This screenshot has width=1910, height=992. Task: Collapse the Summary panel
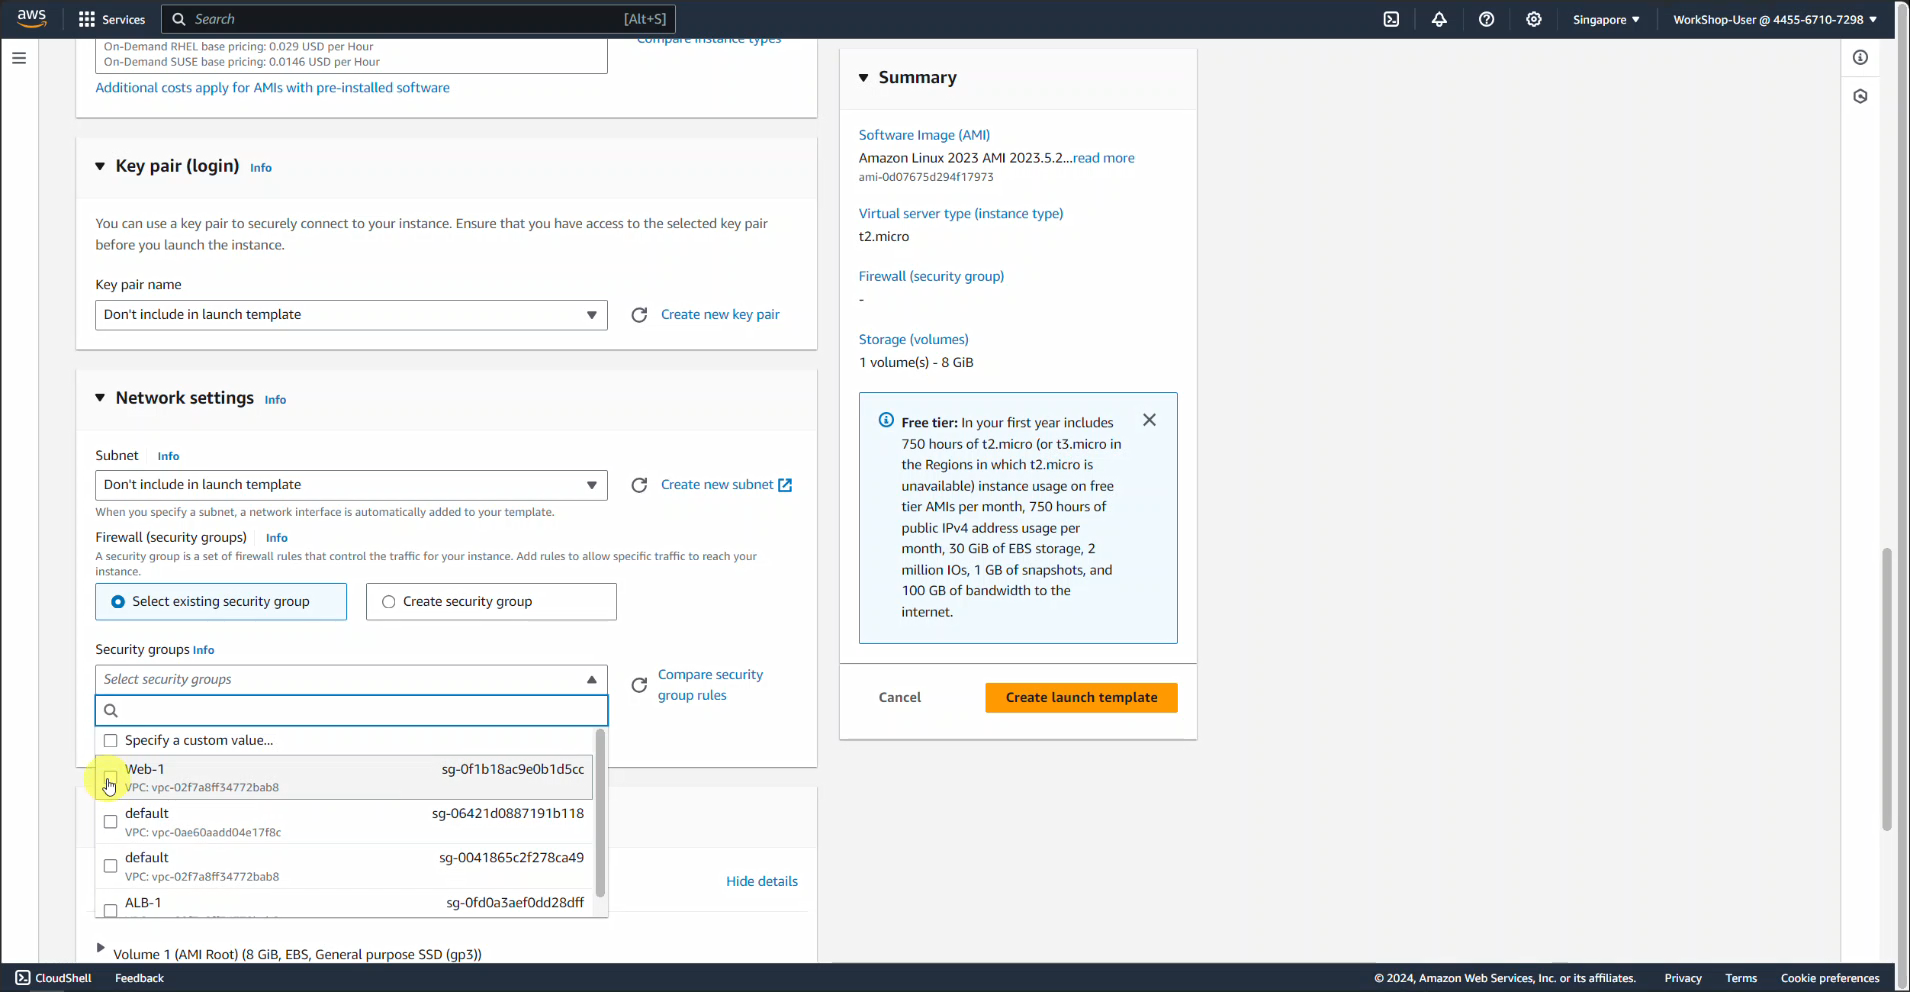(863, 78)
